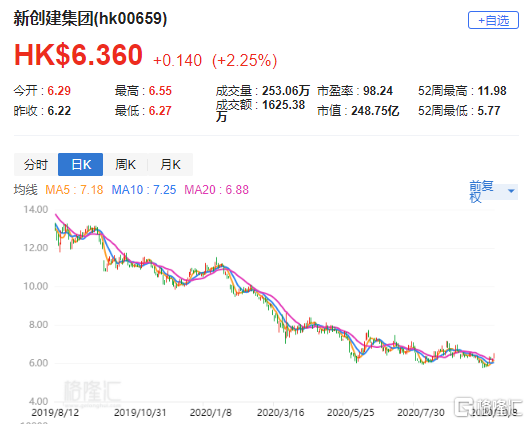
Task: Open the 周K weekly chart tab
Action: click(x=126, y=165)
